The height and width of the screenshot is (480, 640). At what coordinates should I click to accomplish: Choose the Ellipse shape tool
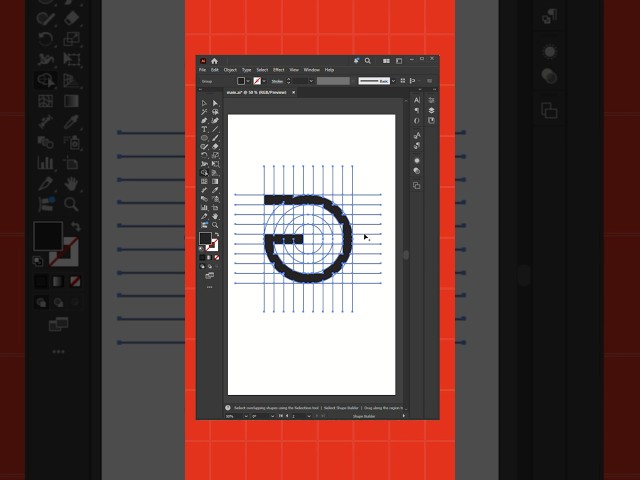(x=204, y=138)
